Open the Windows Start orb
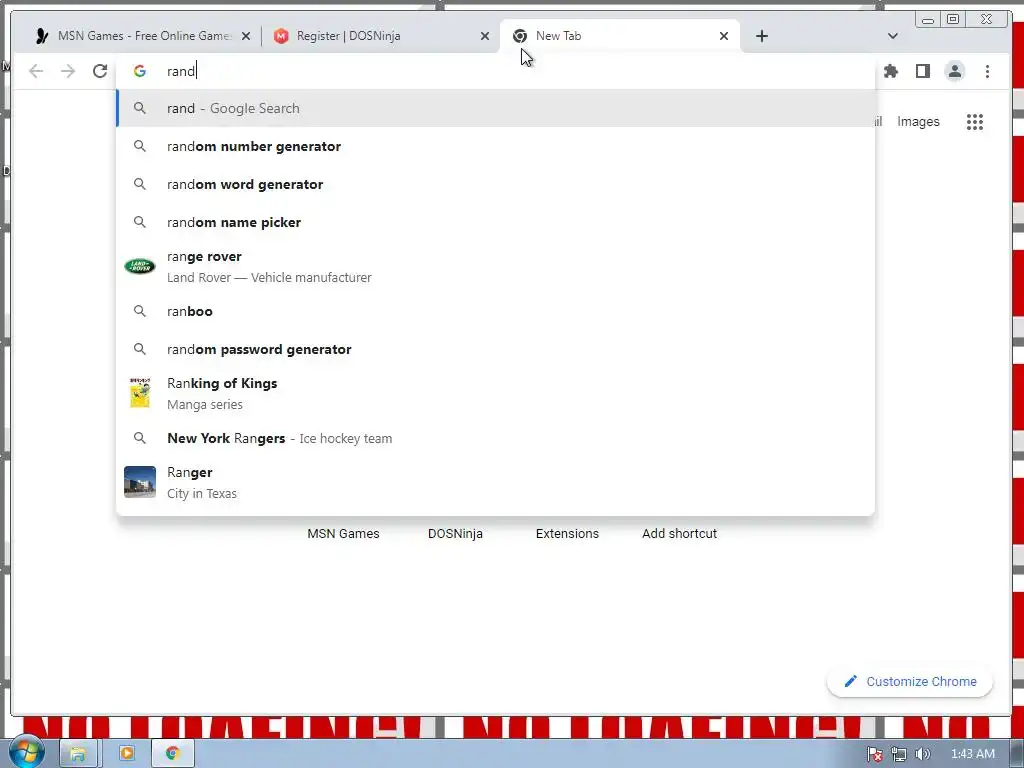The image size is (1024, 768). click(x=26, y=753)
